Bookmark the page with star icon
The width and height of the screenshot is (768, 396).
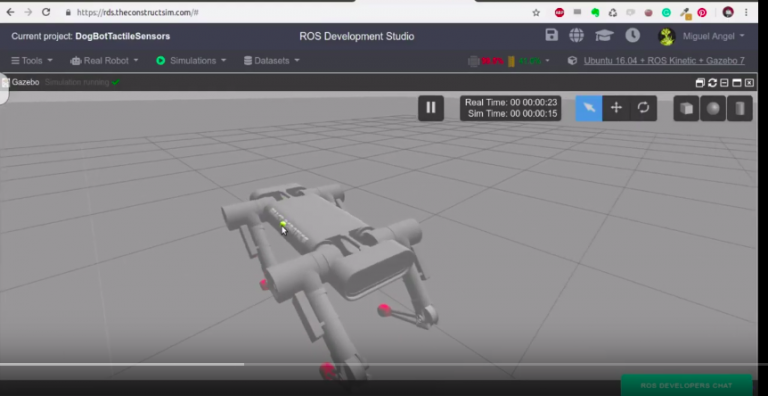tap(536, 13)
